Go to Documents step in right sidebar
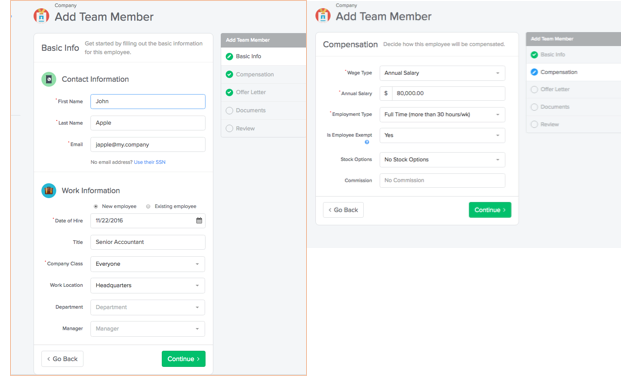The width and height of the screenshot is (633, 381). click(x=573, y=107)
